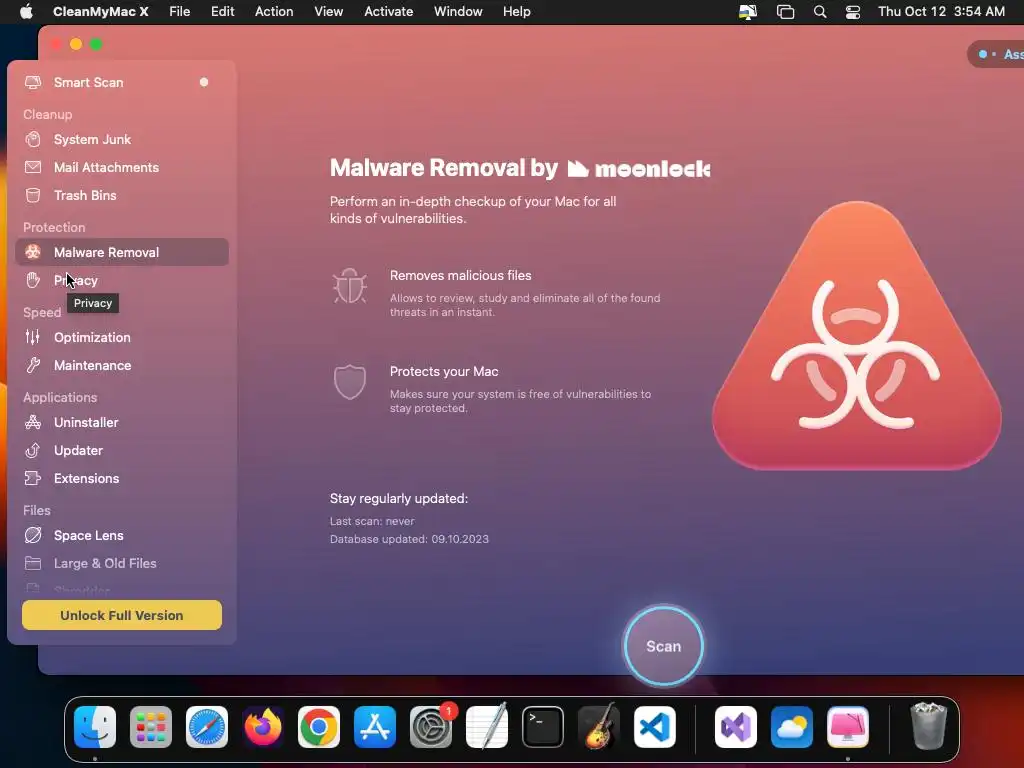Click the window switcher icon in menu bar
This screenshot has width=1024, height=768.
(785, 12)
